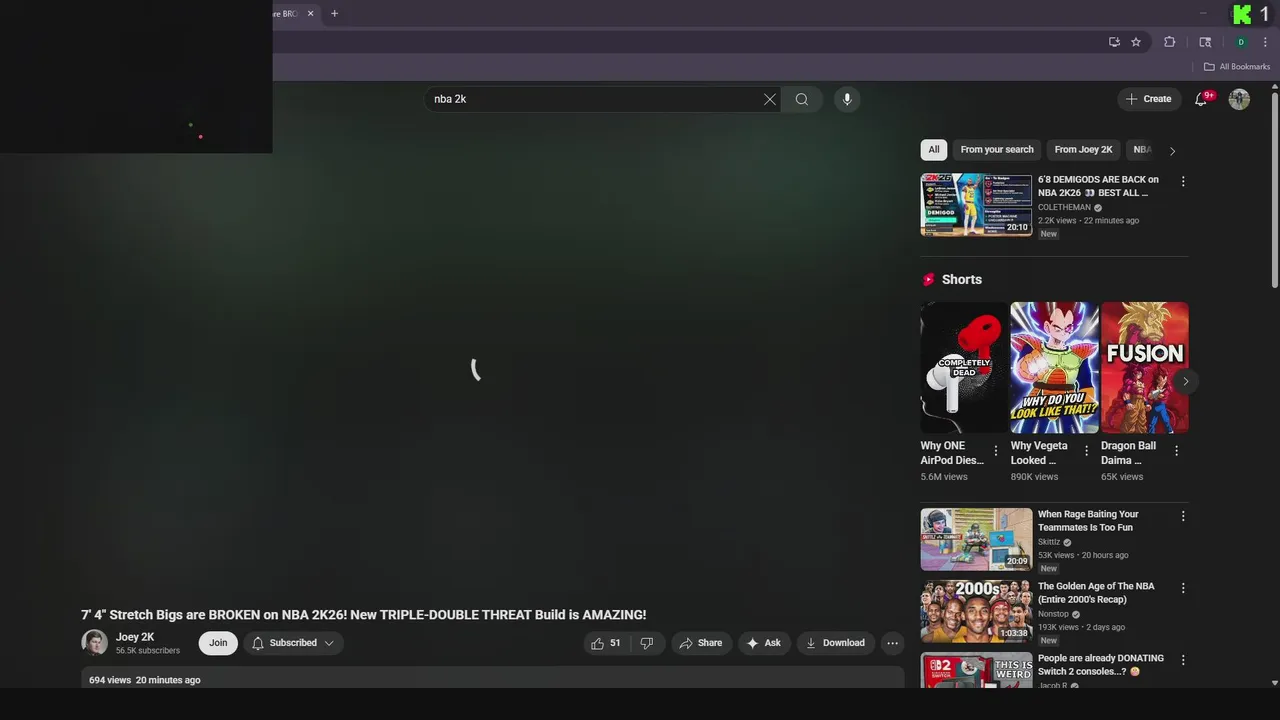Show next Shorts with arrow

click(x=1185, y=381)
